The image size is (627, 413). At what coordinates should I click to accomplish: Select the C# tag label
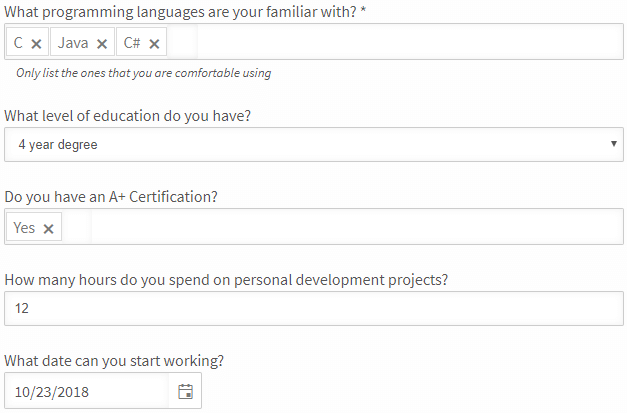click(132, 43)
